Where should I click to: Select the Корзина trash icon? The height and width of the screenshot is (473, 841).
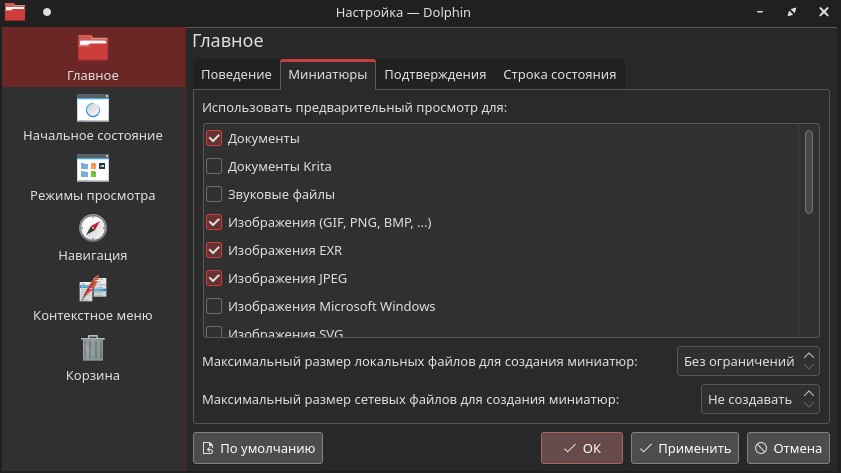(x=93, y=348)
